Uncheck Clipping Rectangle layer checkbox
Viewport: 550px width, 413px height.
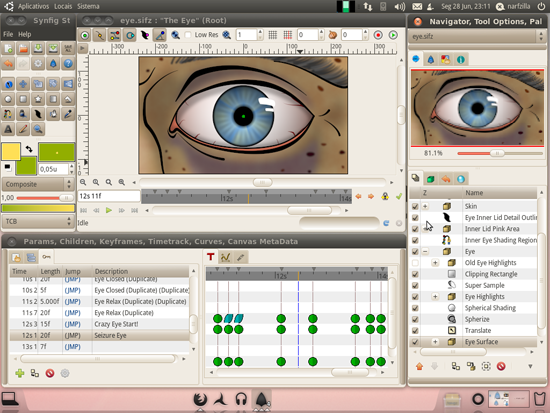(x=415, y=274)
